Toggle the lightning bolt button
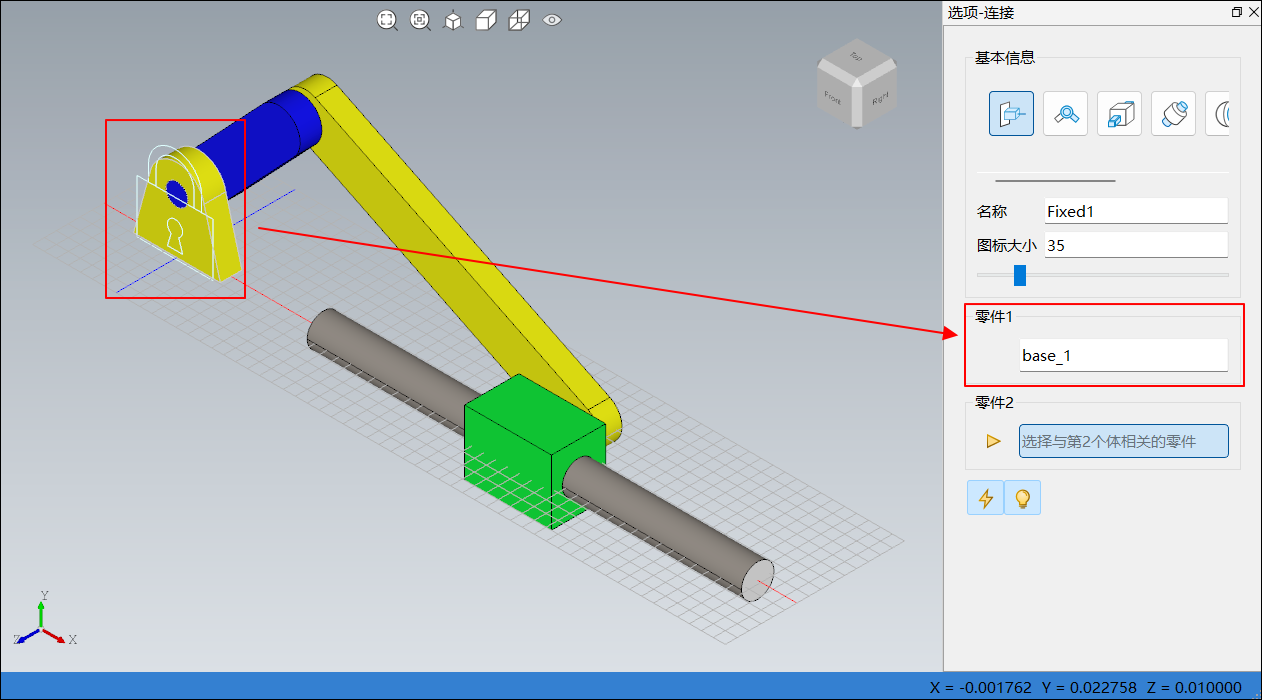This screenshot has height=700, width=1262. coord(986,498)
